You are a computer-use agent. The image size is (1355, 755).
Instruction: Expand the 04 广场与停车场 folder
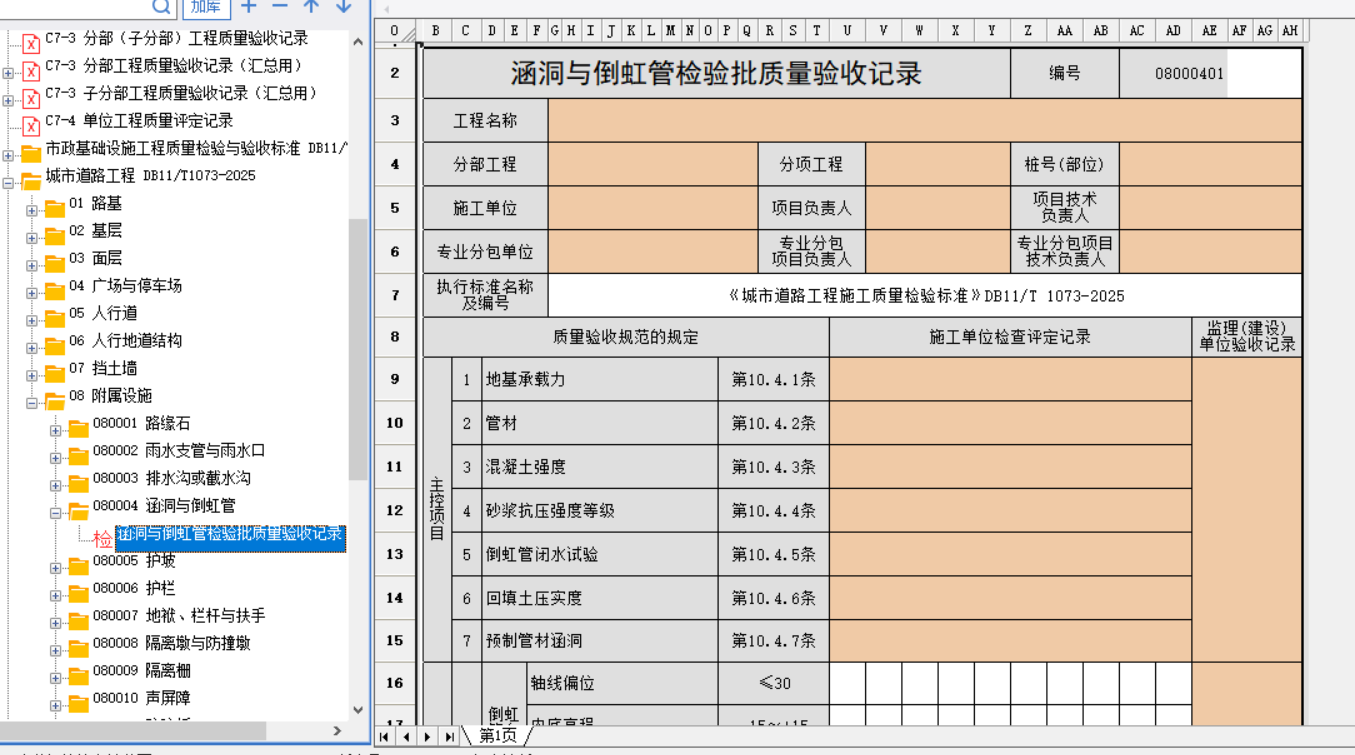click(x=32, y=292)
